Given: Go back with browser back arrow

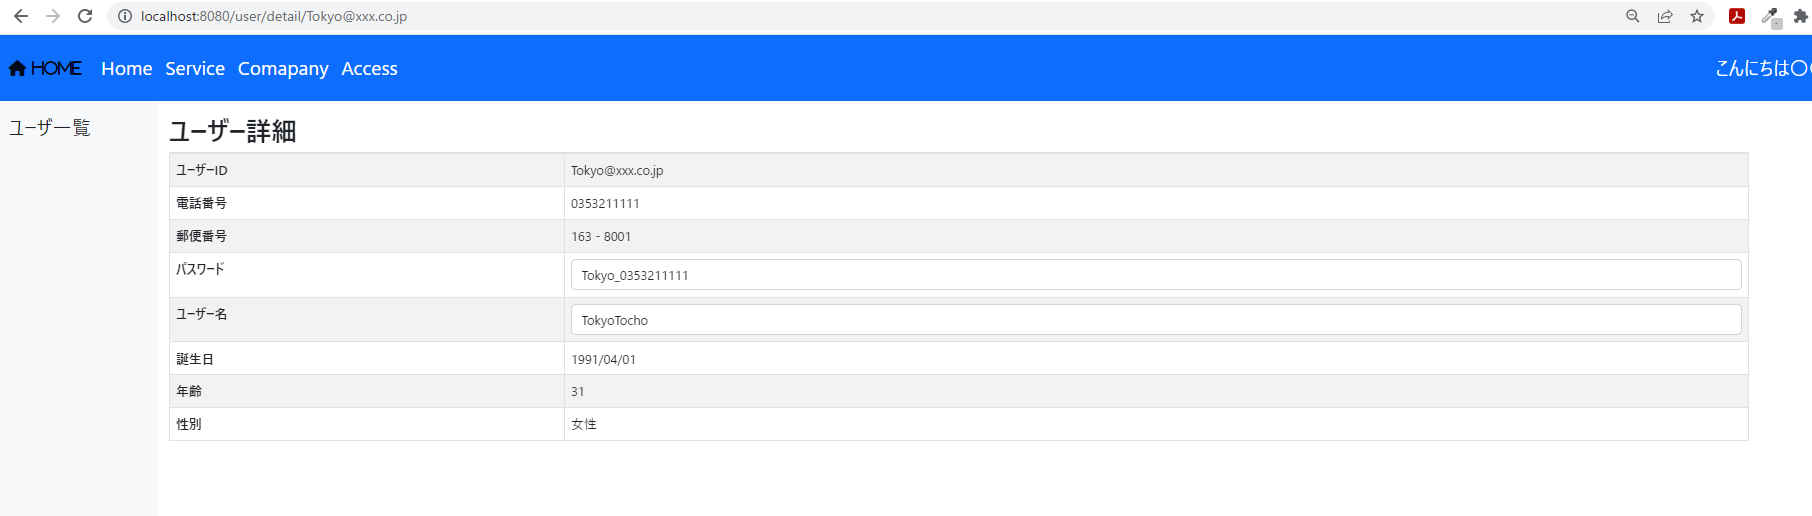Looking at the screenshot, I should pos(21,16).
